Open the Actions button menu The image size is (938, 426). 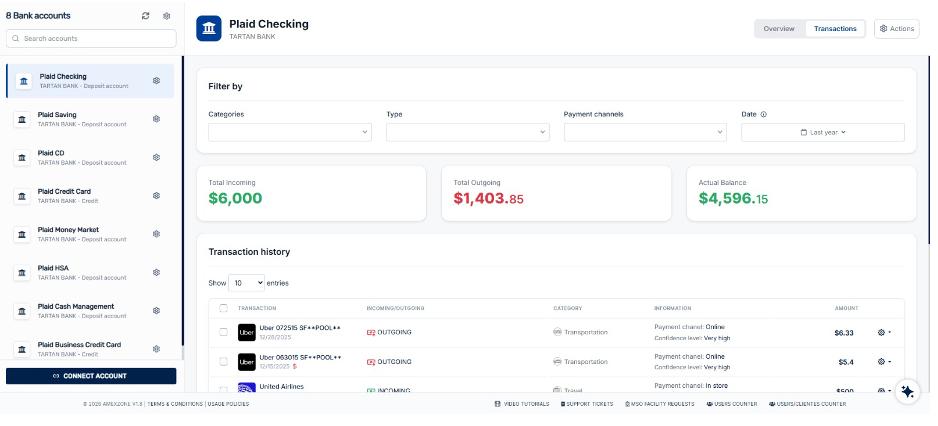click(896, 28)
